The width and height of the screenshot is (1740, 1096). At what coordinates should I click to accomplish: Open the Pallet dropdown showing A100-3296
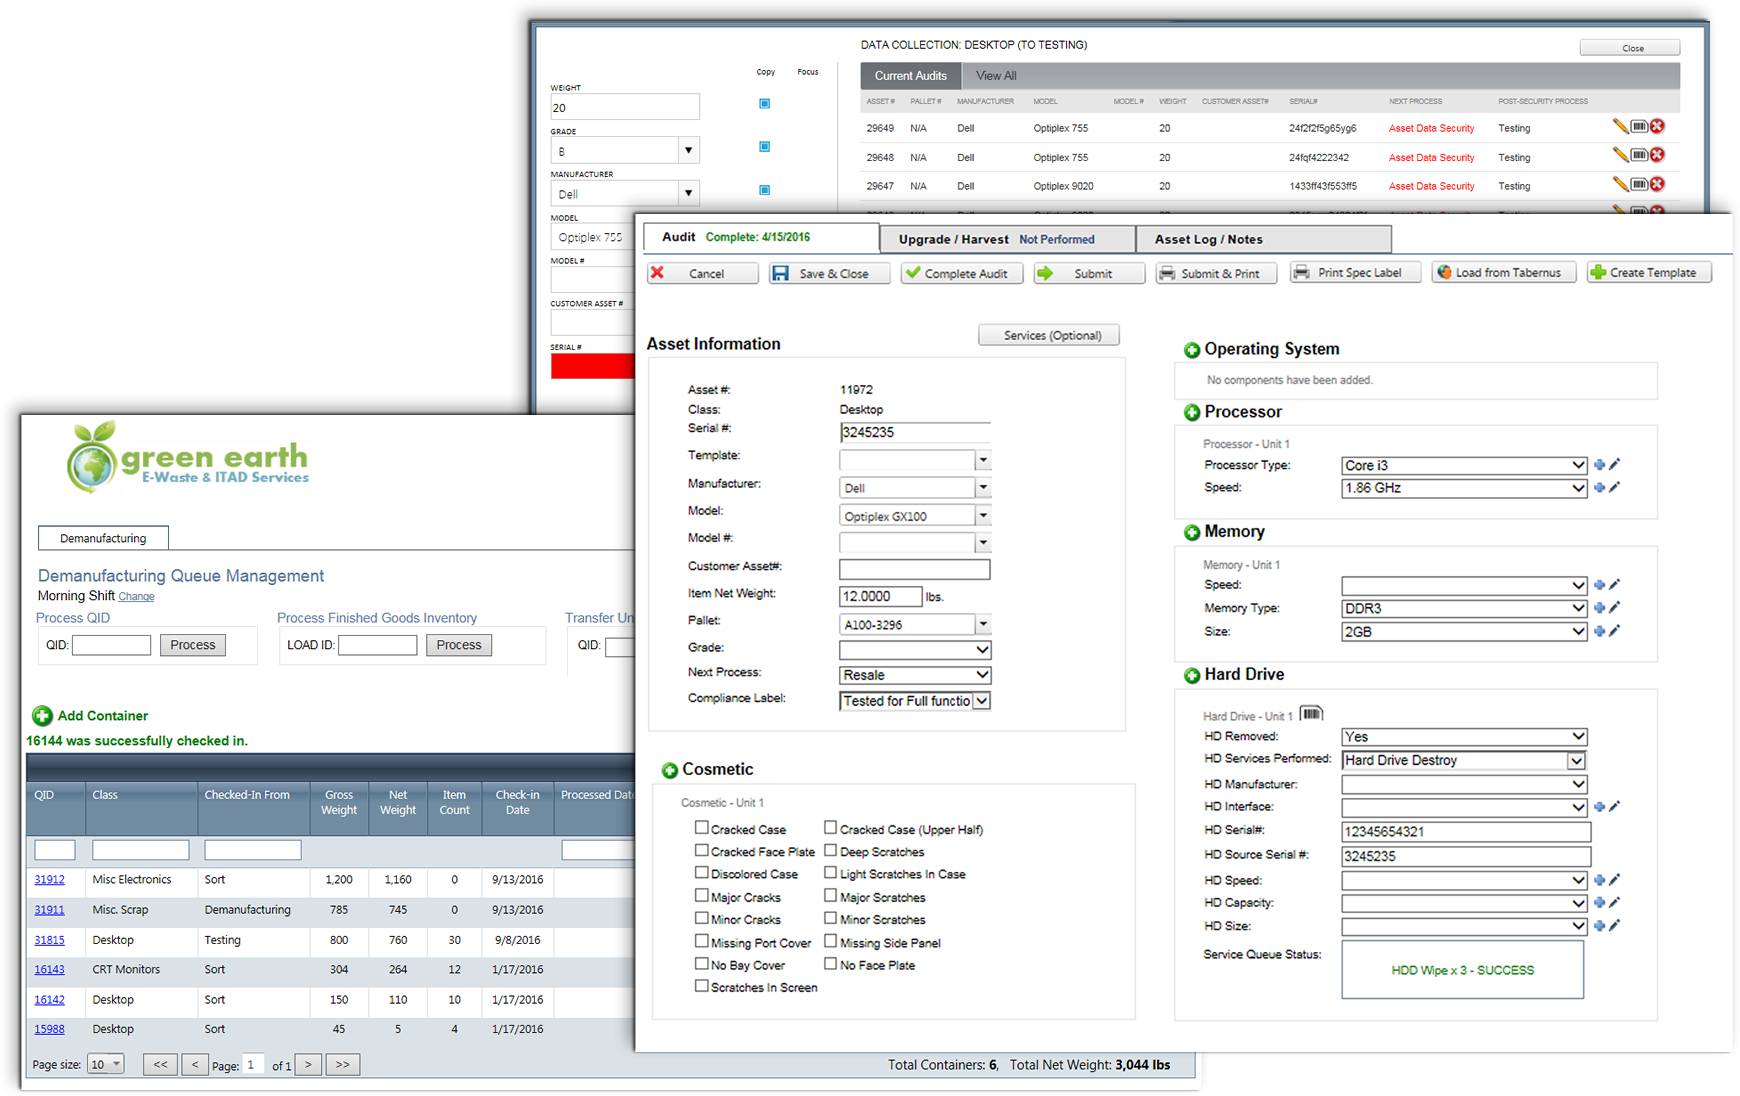[x=915, y=625]
